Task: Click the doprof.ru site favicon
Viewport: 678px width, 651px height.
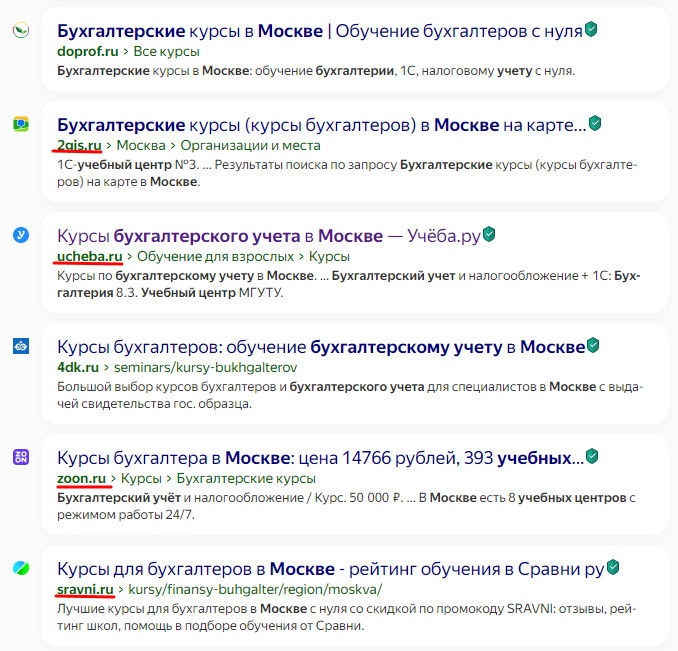Action: click(21, 31)
